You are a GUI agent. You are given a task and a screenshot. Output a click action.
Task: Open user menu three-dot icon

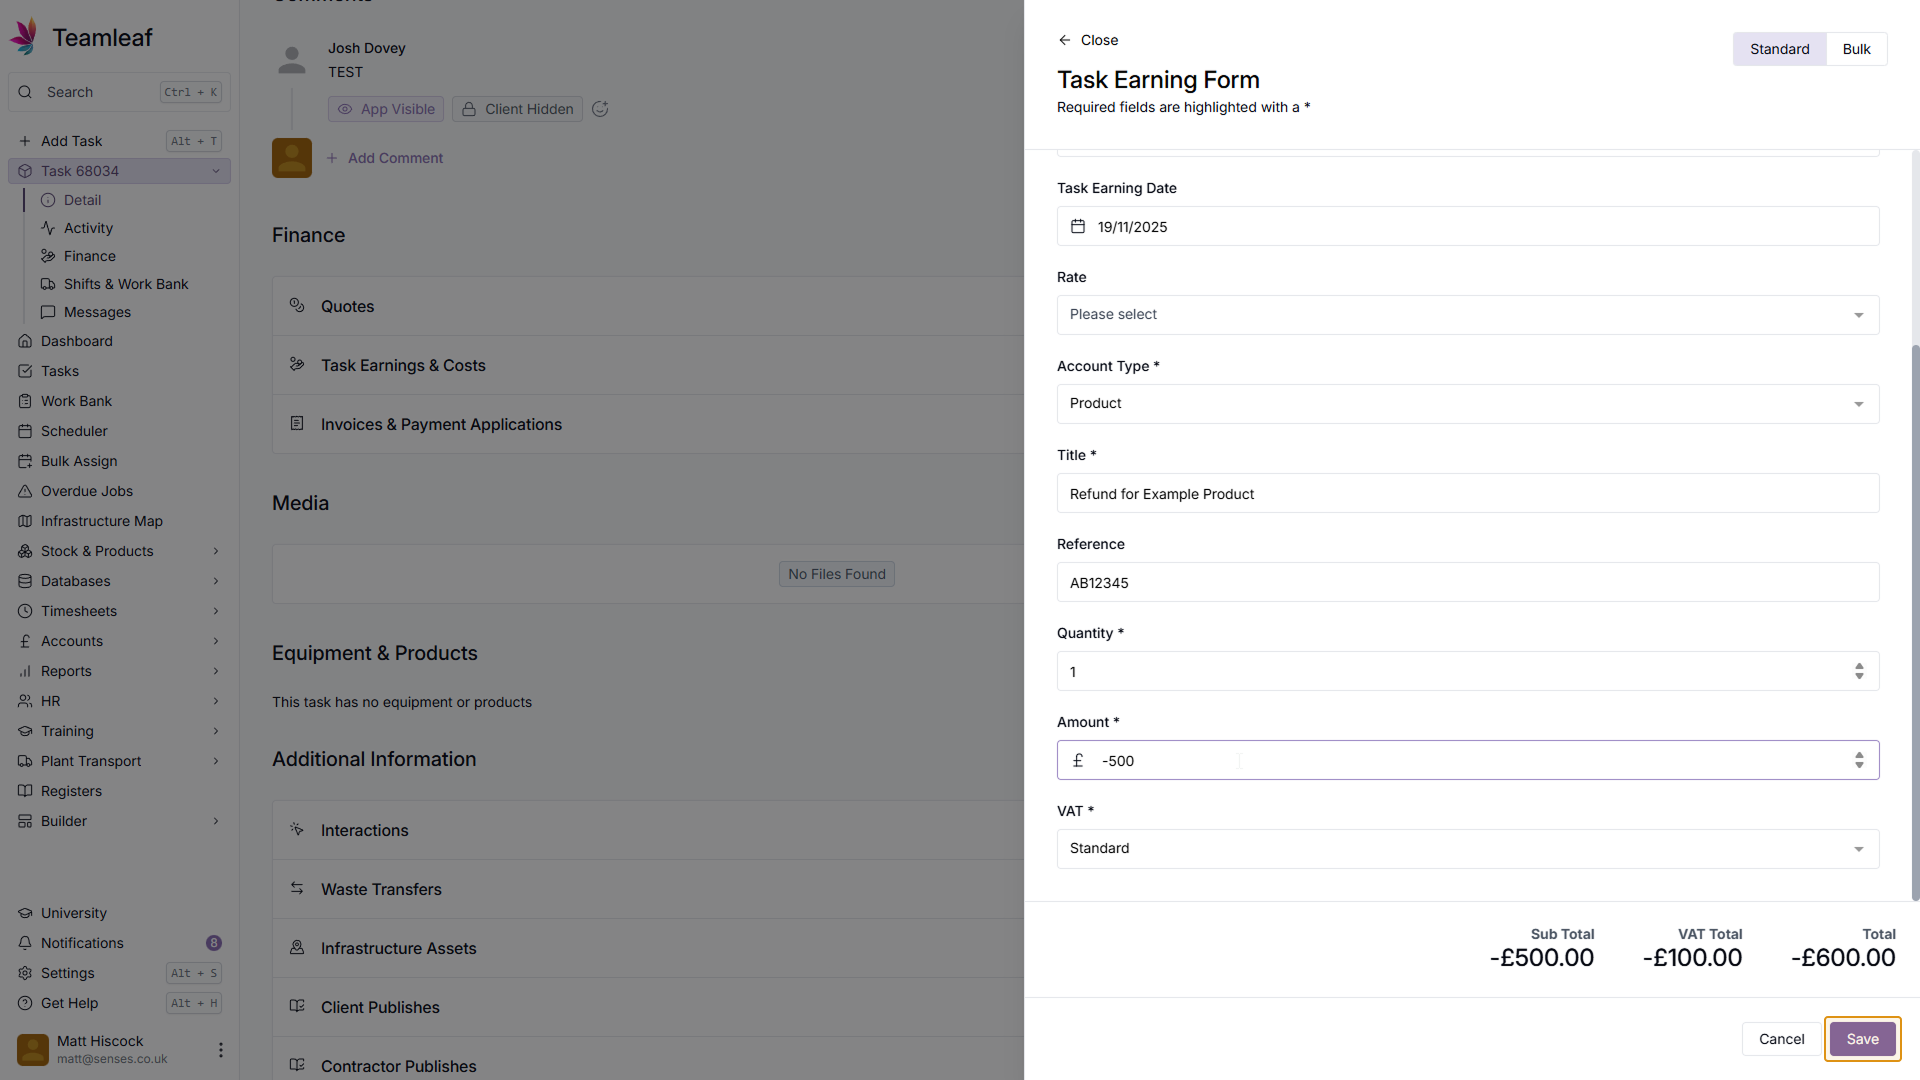pos(220,1050)
